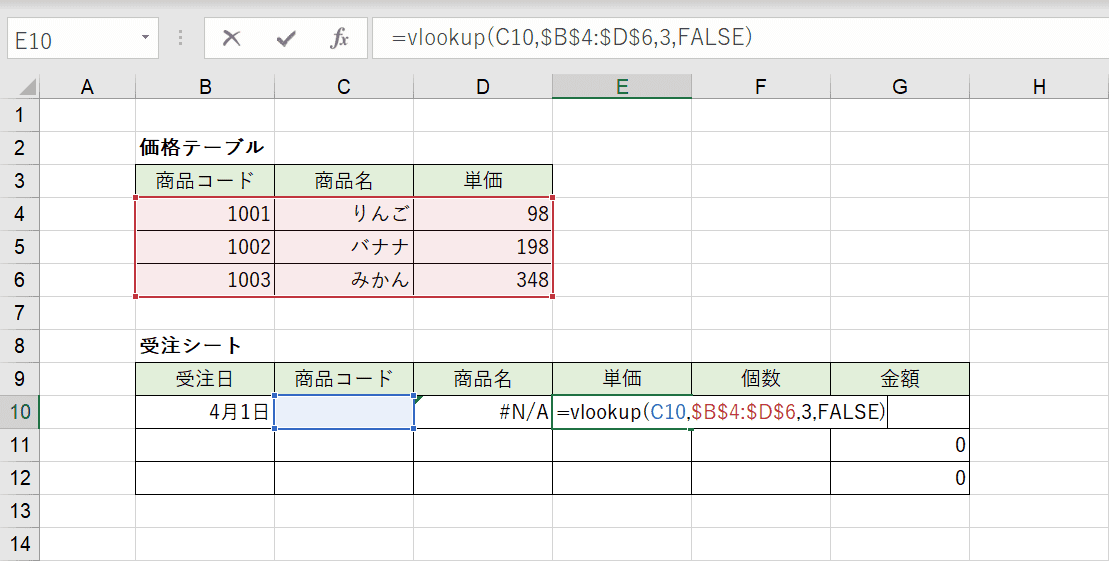Image resolution: width=1109 pixels, height=561 pixels.
Task: Select column H header
Action: click(x=1039, y=87)
